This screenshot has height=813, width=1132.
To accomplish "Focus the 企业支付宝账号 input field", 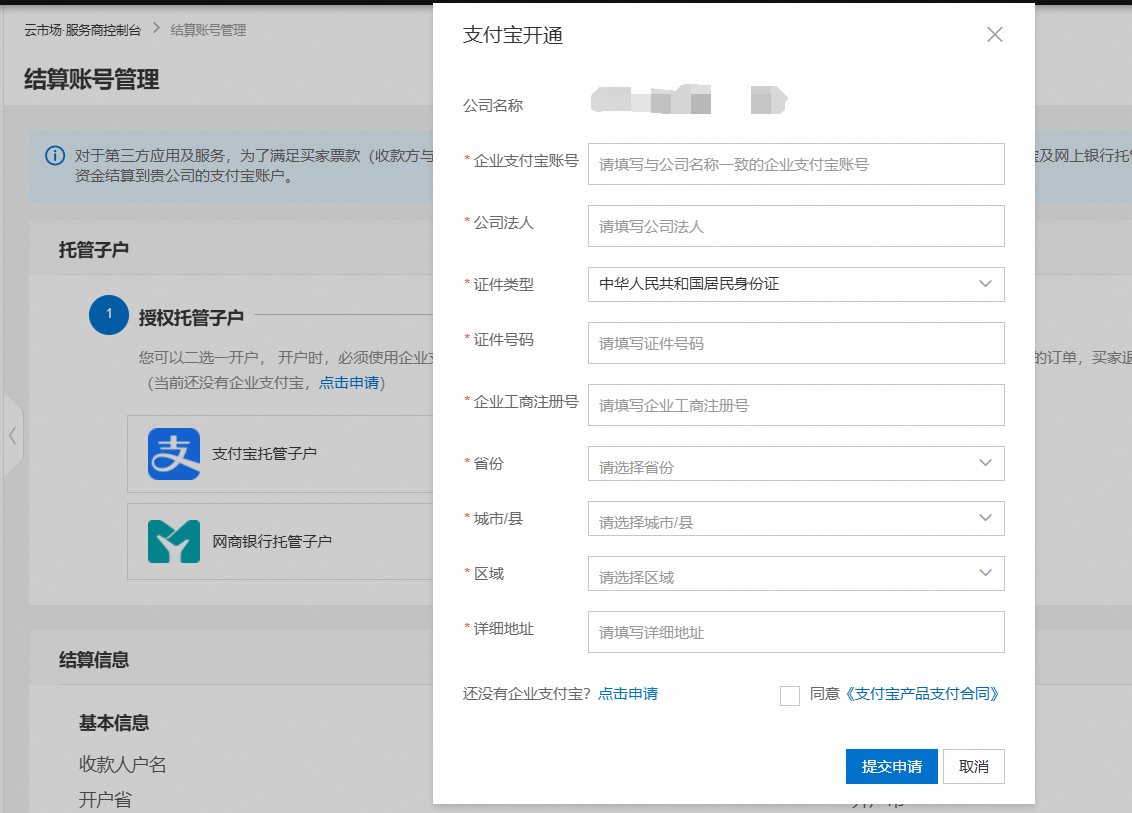I will tap(796, 164).
